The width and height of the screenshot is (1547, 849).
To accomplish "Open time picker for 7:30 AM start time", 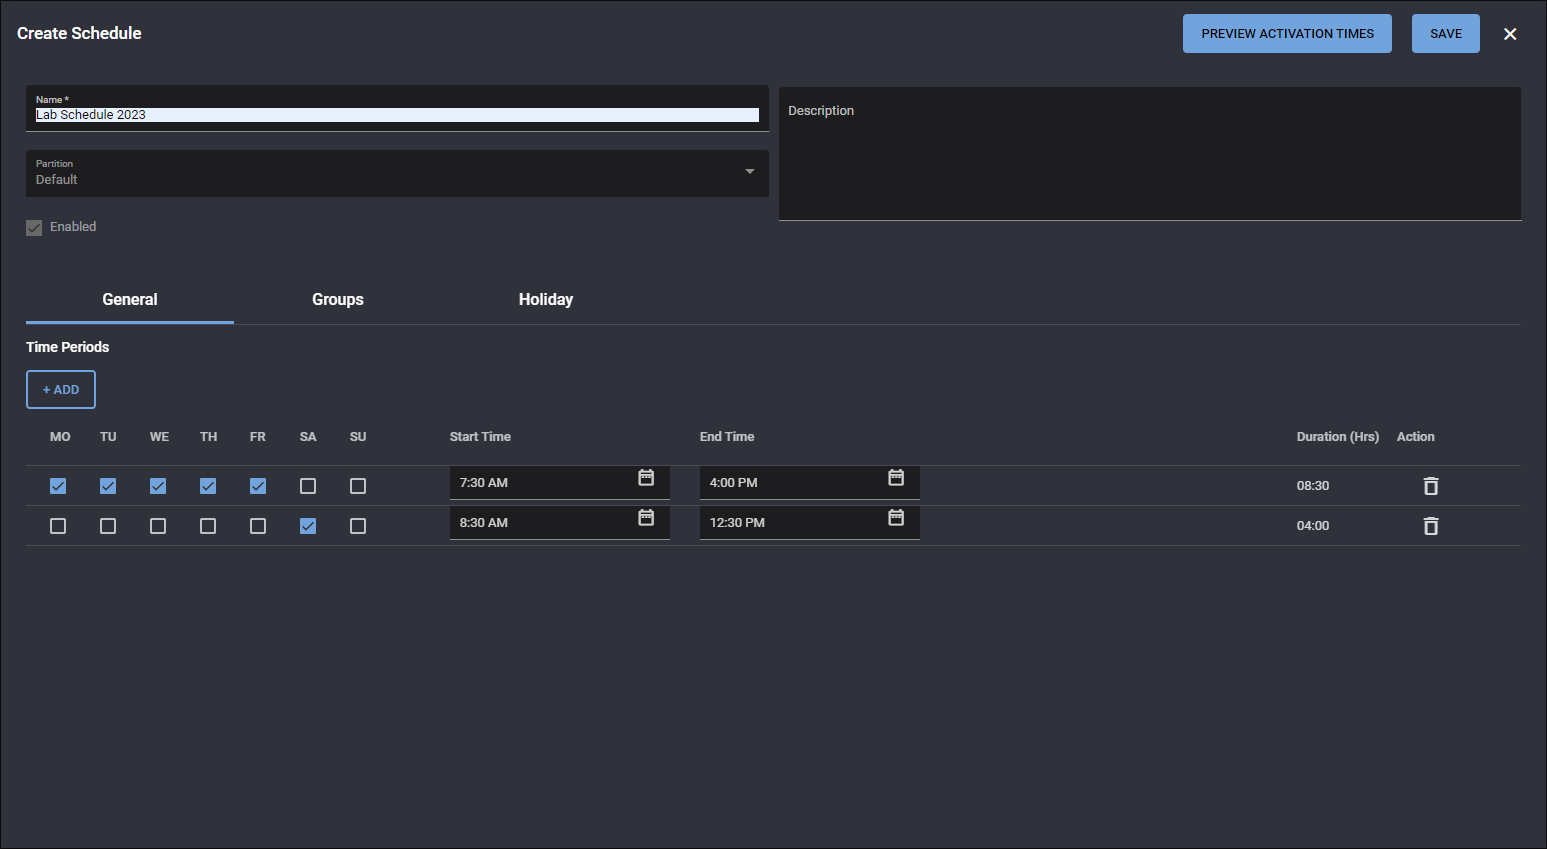I will [x=646, y=478].
